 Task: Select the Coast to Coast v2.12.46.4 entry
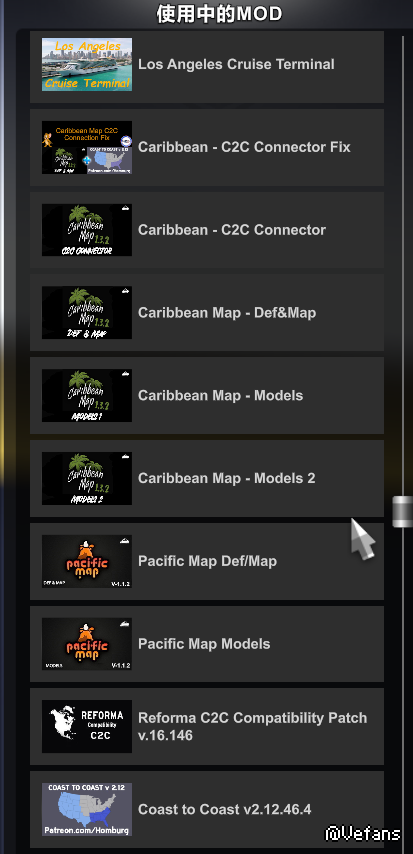[x=207, y=809]
